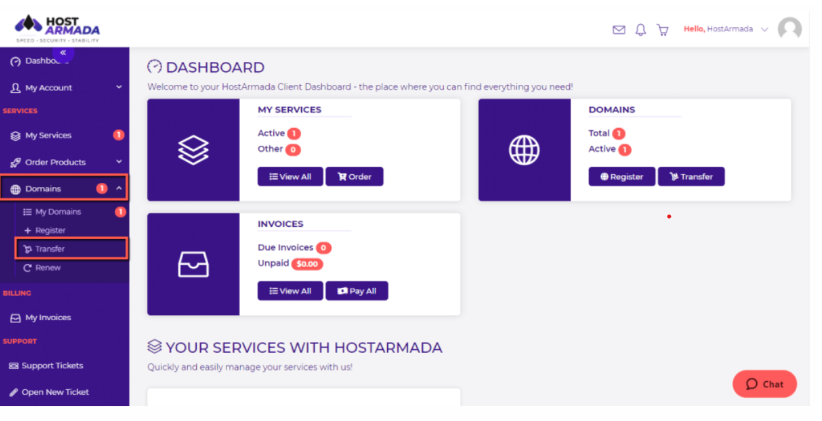
Task: Click the HostArmada logo
Action: pos(58,25)
